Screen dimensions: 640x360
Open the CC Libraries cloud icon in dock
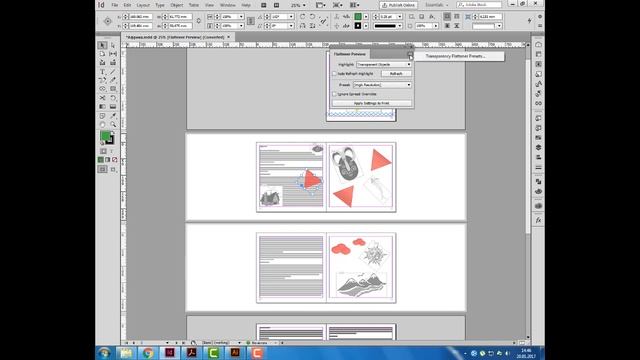coord(538,44)
